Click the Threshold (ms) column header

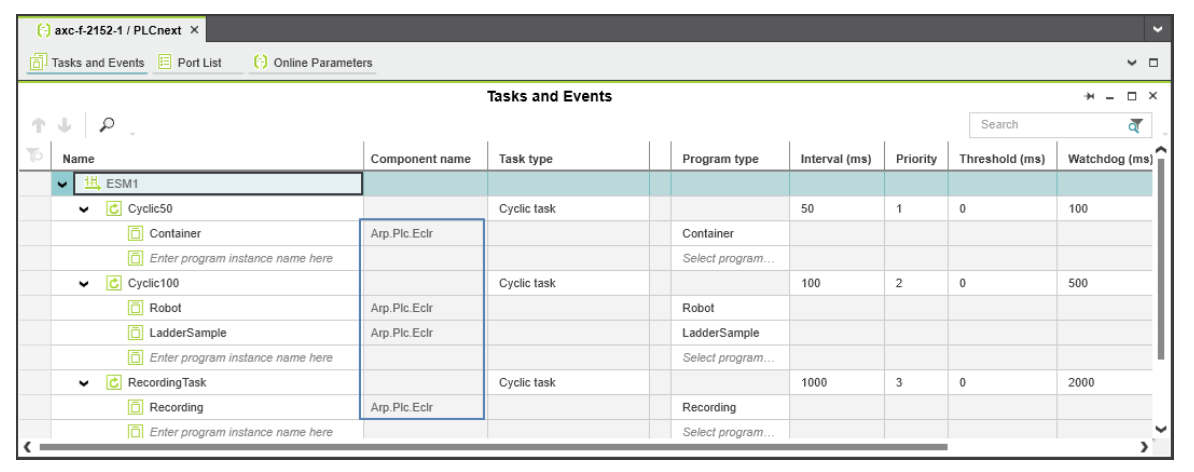coord(1002,159)
